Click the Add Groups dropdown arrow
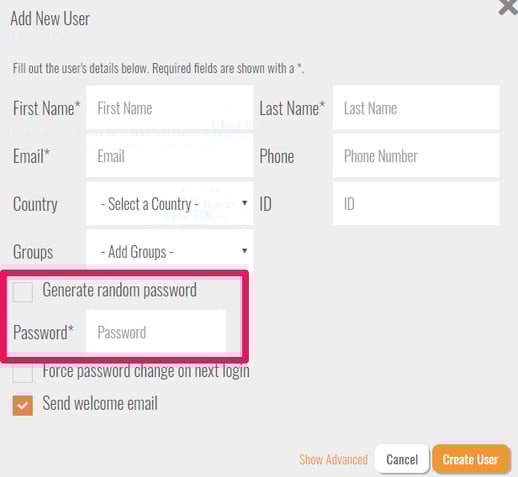 [x=245, y=250]
